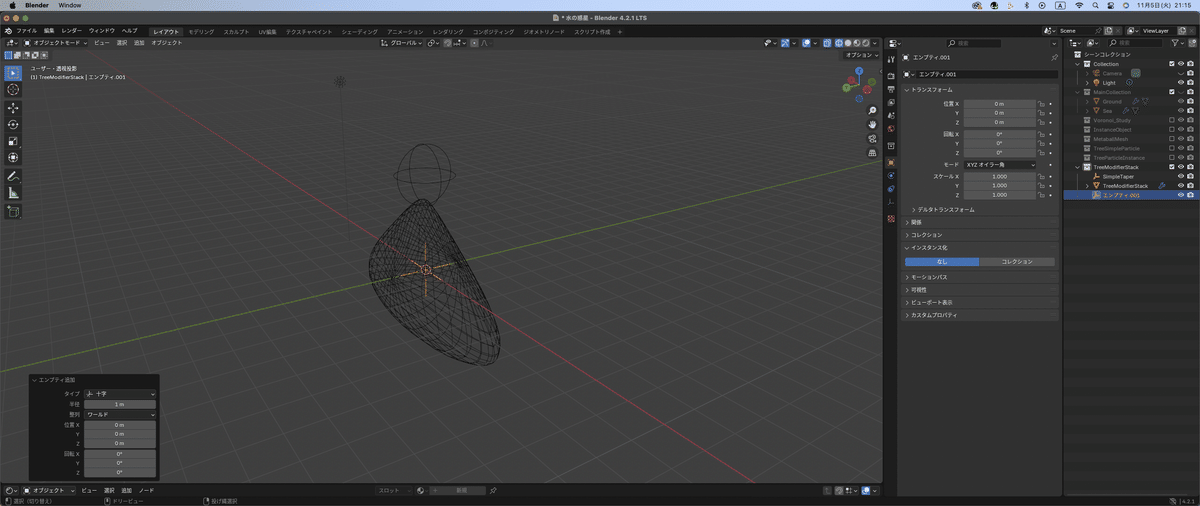
Task: Select the Cursor tool in toolbar
Action: pyautogui.click(x=13, y=90)
